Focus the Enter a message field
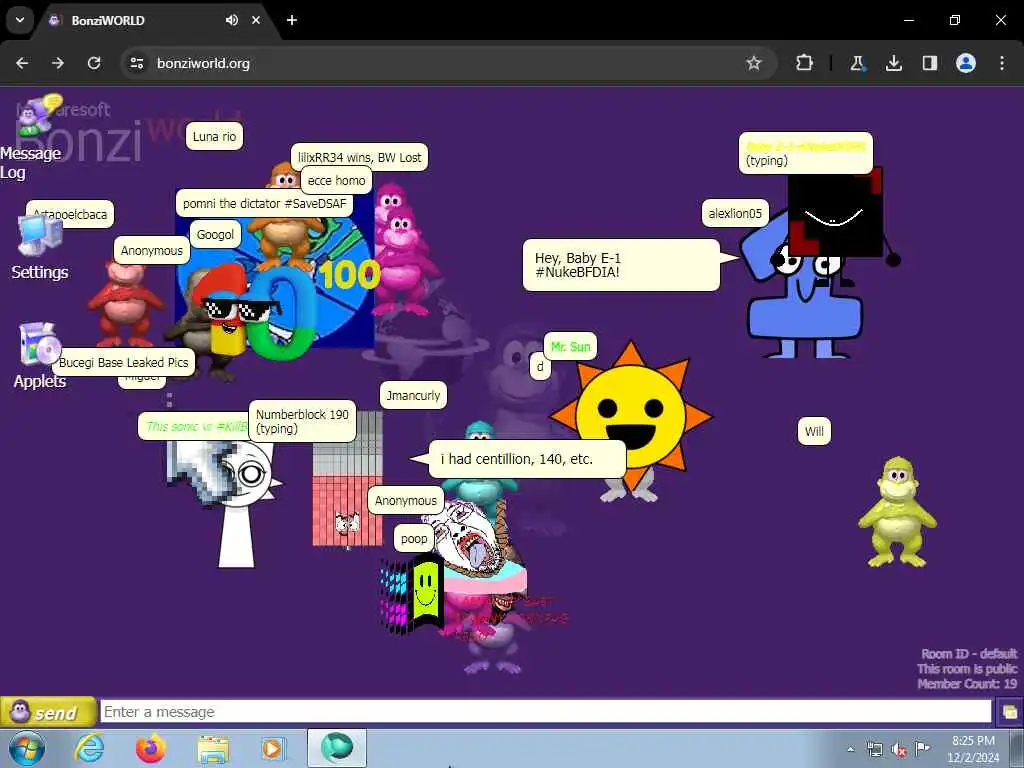The width and height of the screenshot is (1024, 768). [546, 712]
